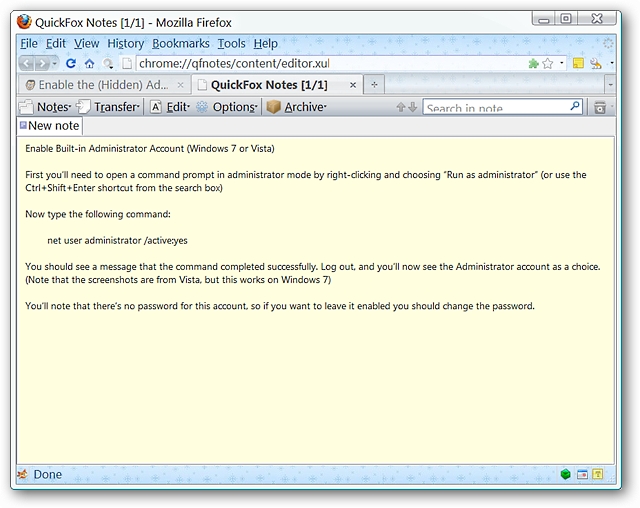Open the Help menu
This screenshot has height=508, width=640.
[x=266, y=43]
